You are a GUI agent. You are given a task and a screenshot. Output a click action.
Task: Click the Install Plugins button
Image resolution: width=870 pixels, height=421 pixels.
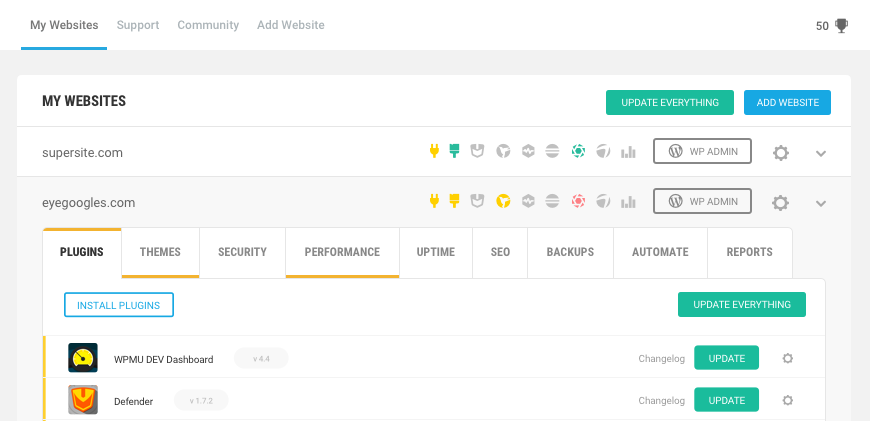[119, 305]
